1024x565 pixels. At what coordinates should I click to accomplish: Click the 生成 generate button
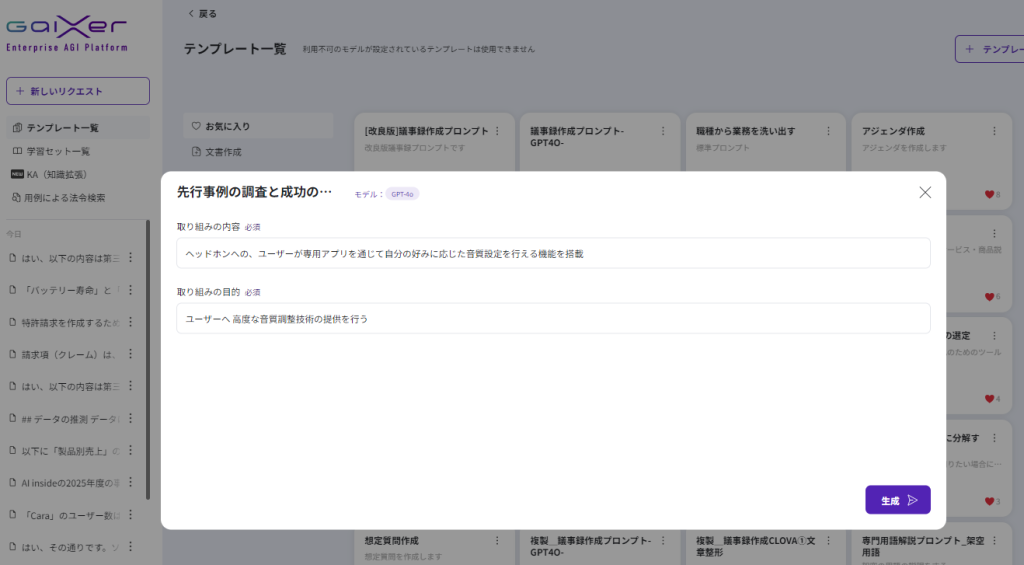click(x=897, y=500)
